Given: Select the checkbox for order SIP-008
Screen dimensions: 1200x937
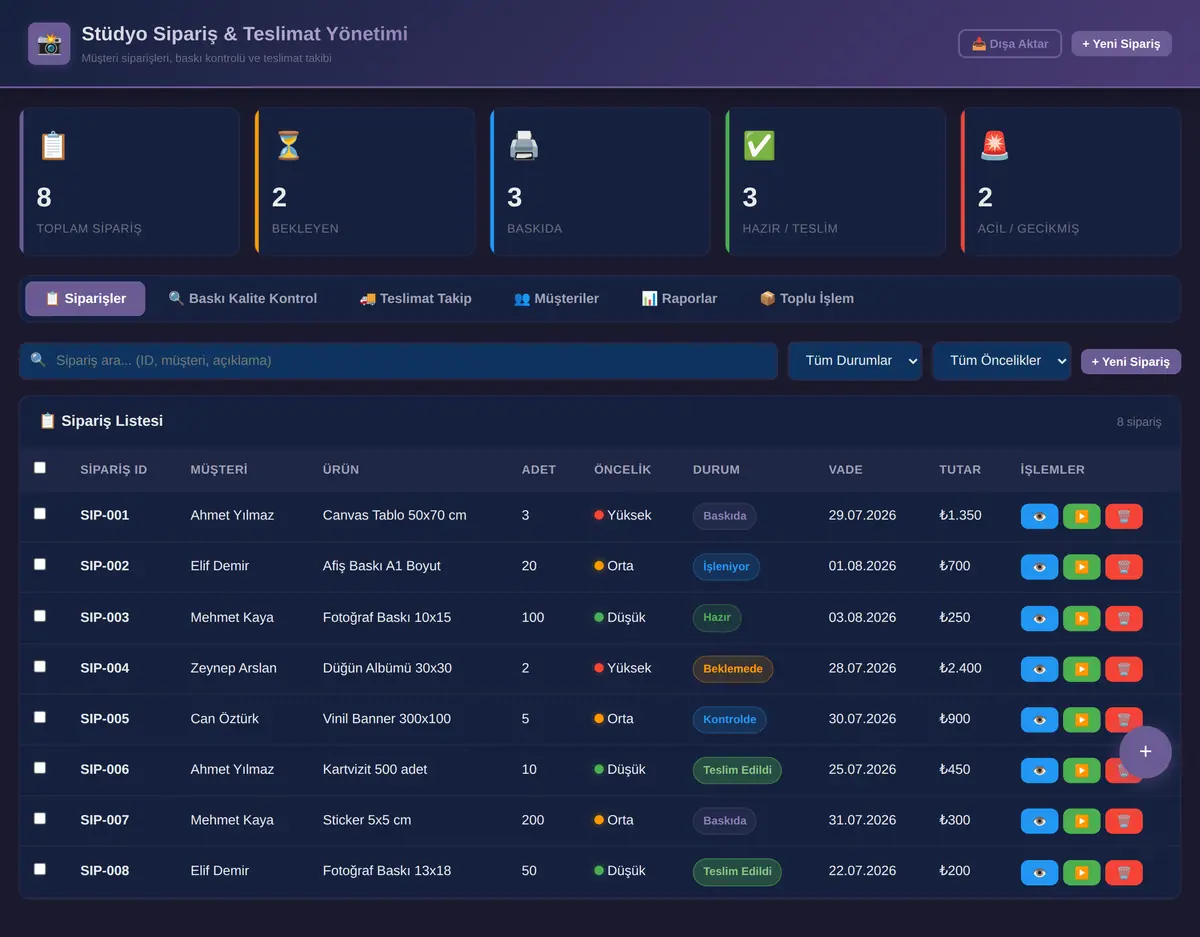Looking at the screenshot, I should click(40, 869).
